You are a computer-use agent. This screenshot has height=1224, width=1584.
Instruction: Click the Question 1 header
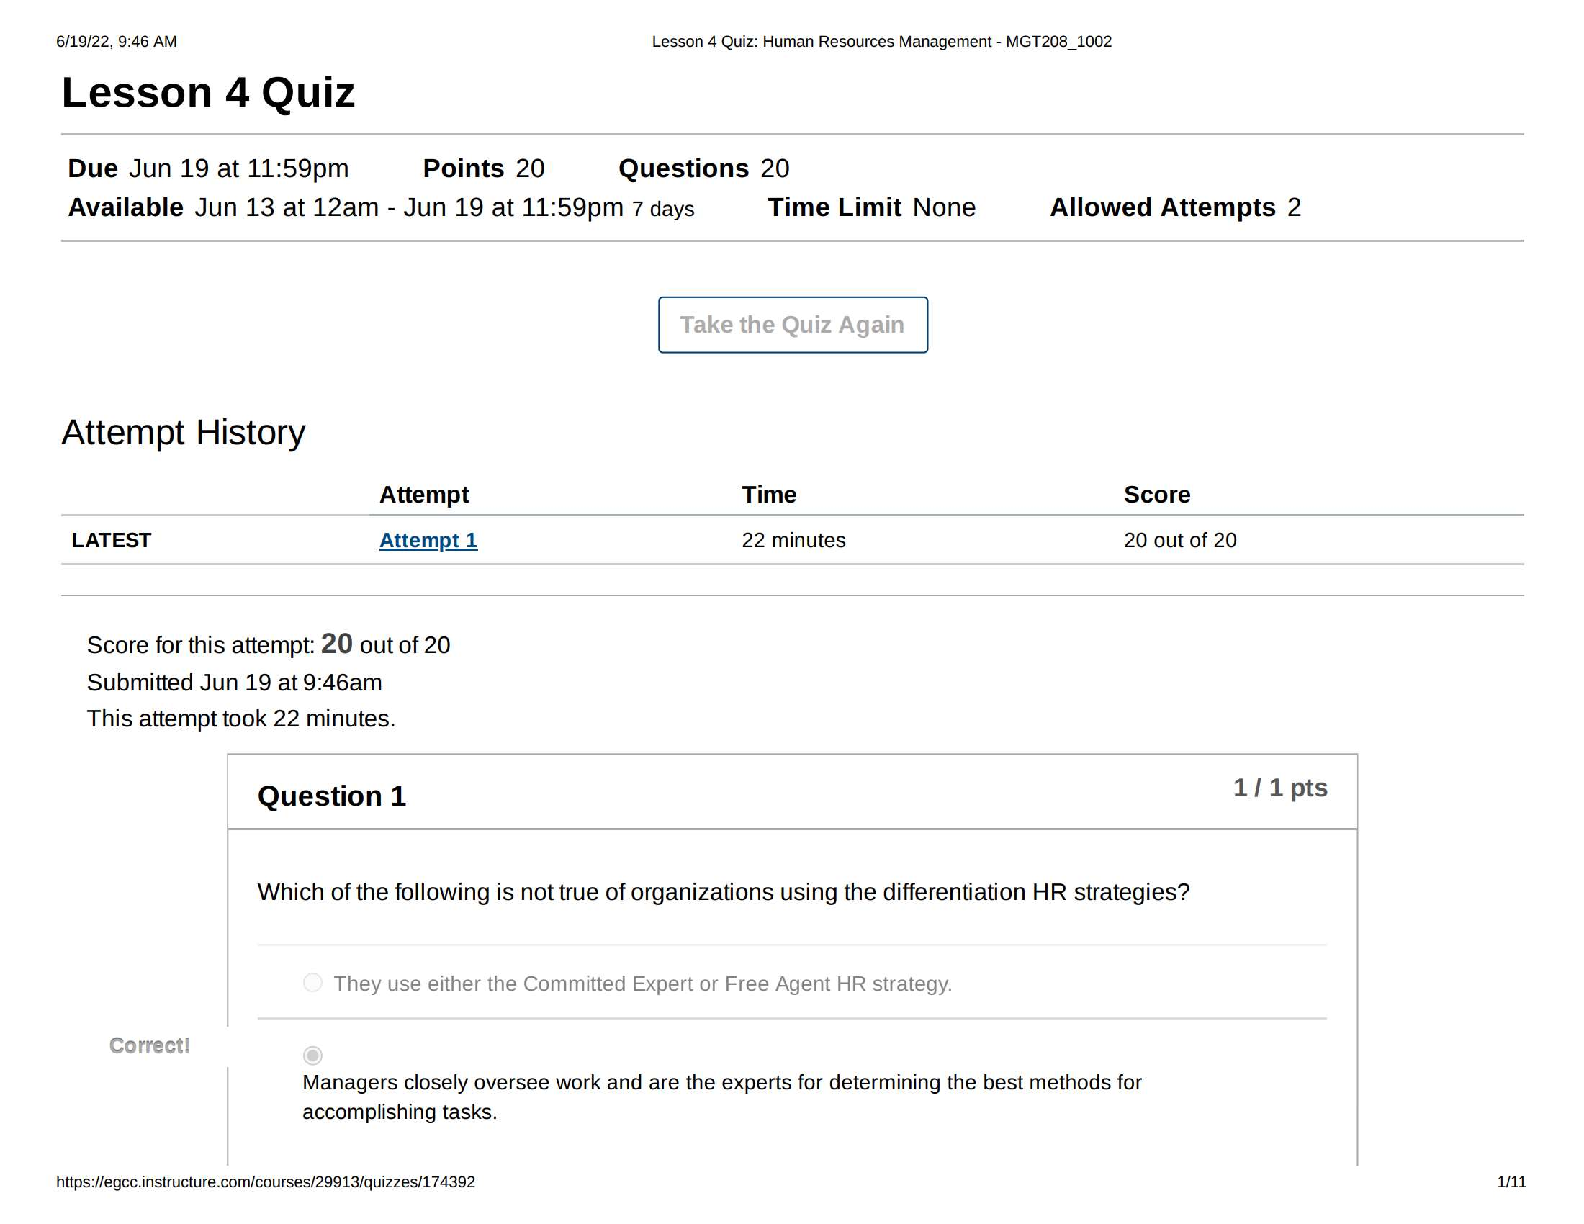tap(331, 796)
